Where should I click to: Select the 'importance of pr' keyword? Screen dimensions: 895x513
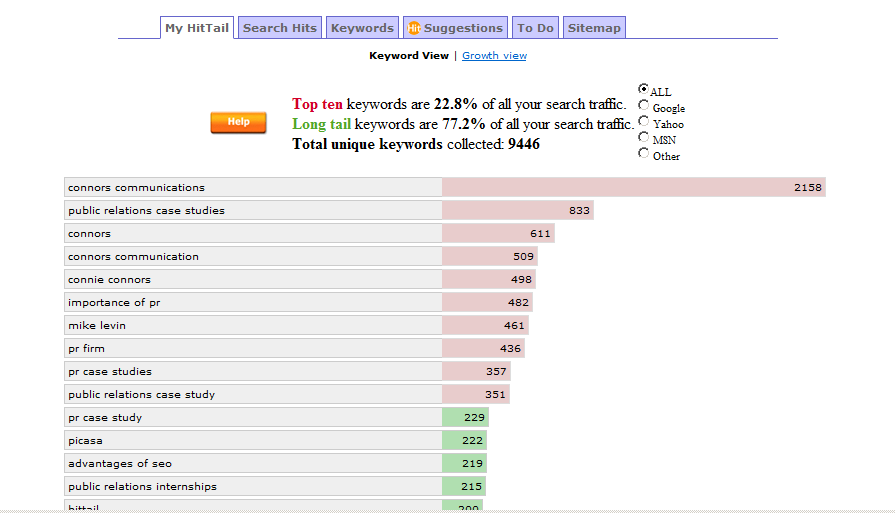[x=253, y=302]
